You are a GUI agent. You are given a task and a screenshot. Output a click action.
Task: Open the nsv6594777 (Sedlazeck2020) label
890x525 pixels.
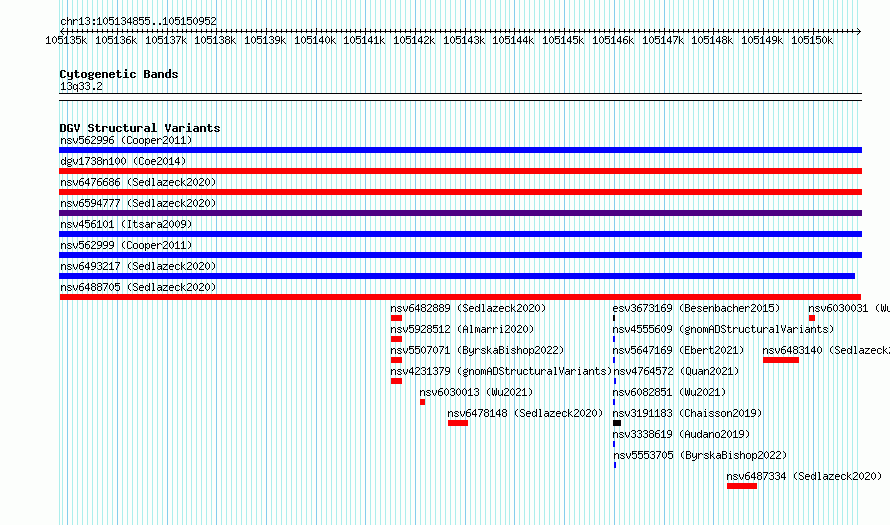[138, 203]
